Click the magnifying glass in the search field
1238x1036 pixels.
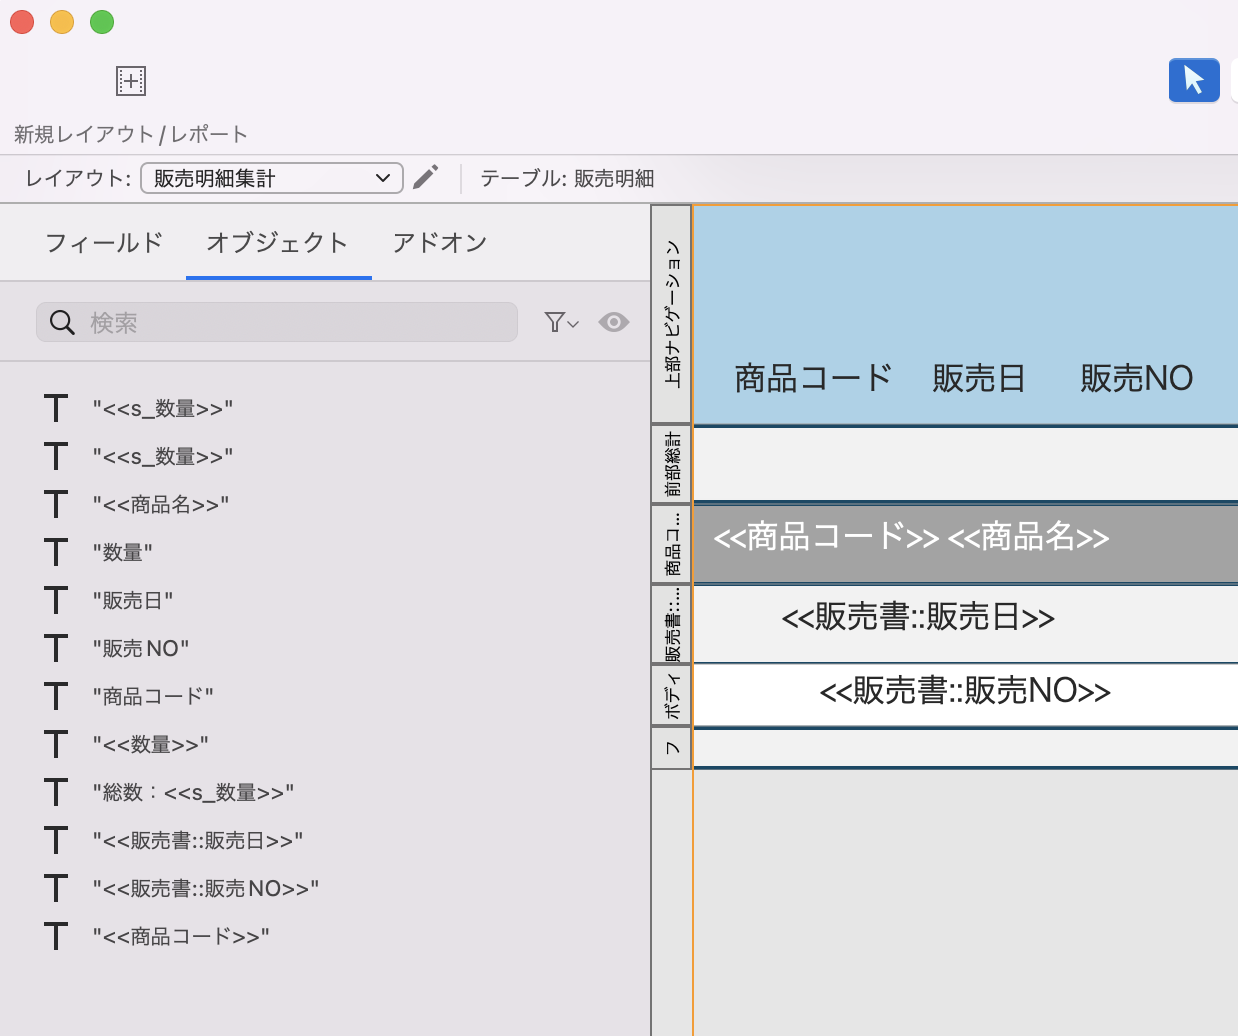point(62,322)
